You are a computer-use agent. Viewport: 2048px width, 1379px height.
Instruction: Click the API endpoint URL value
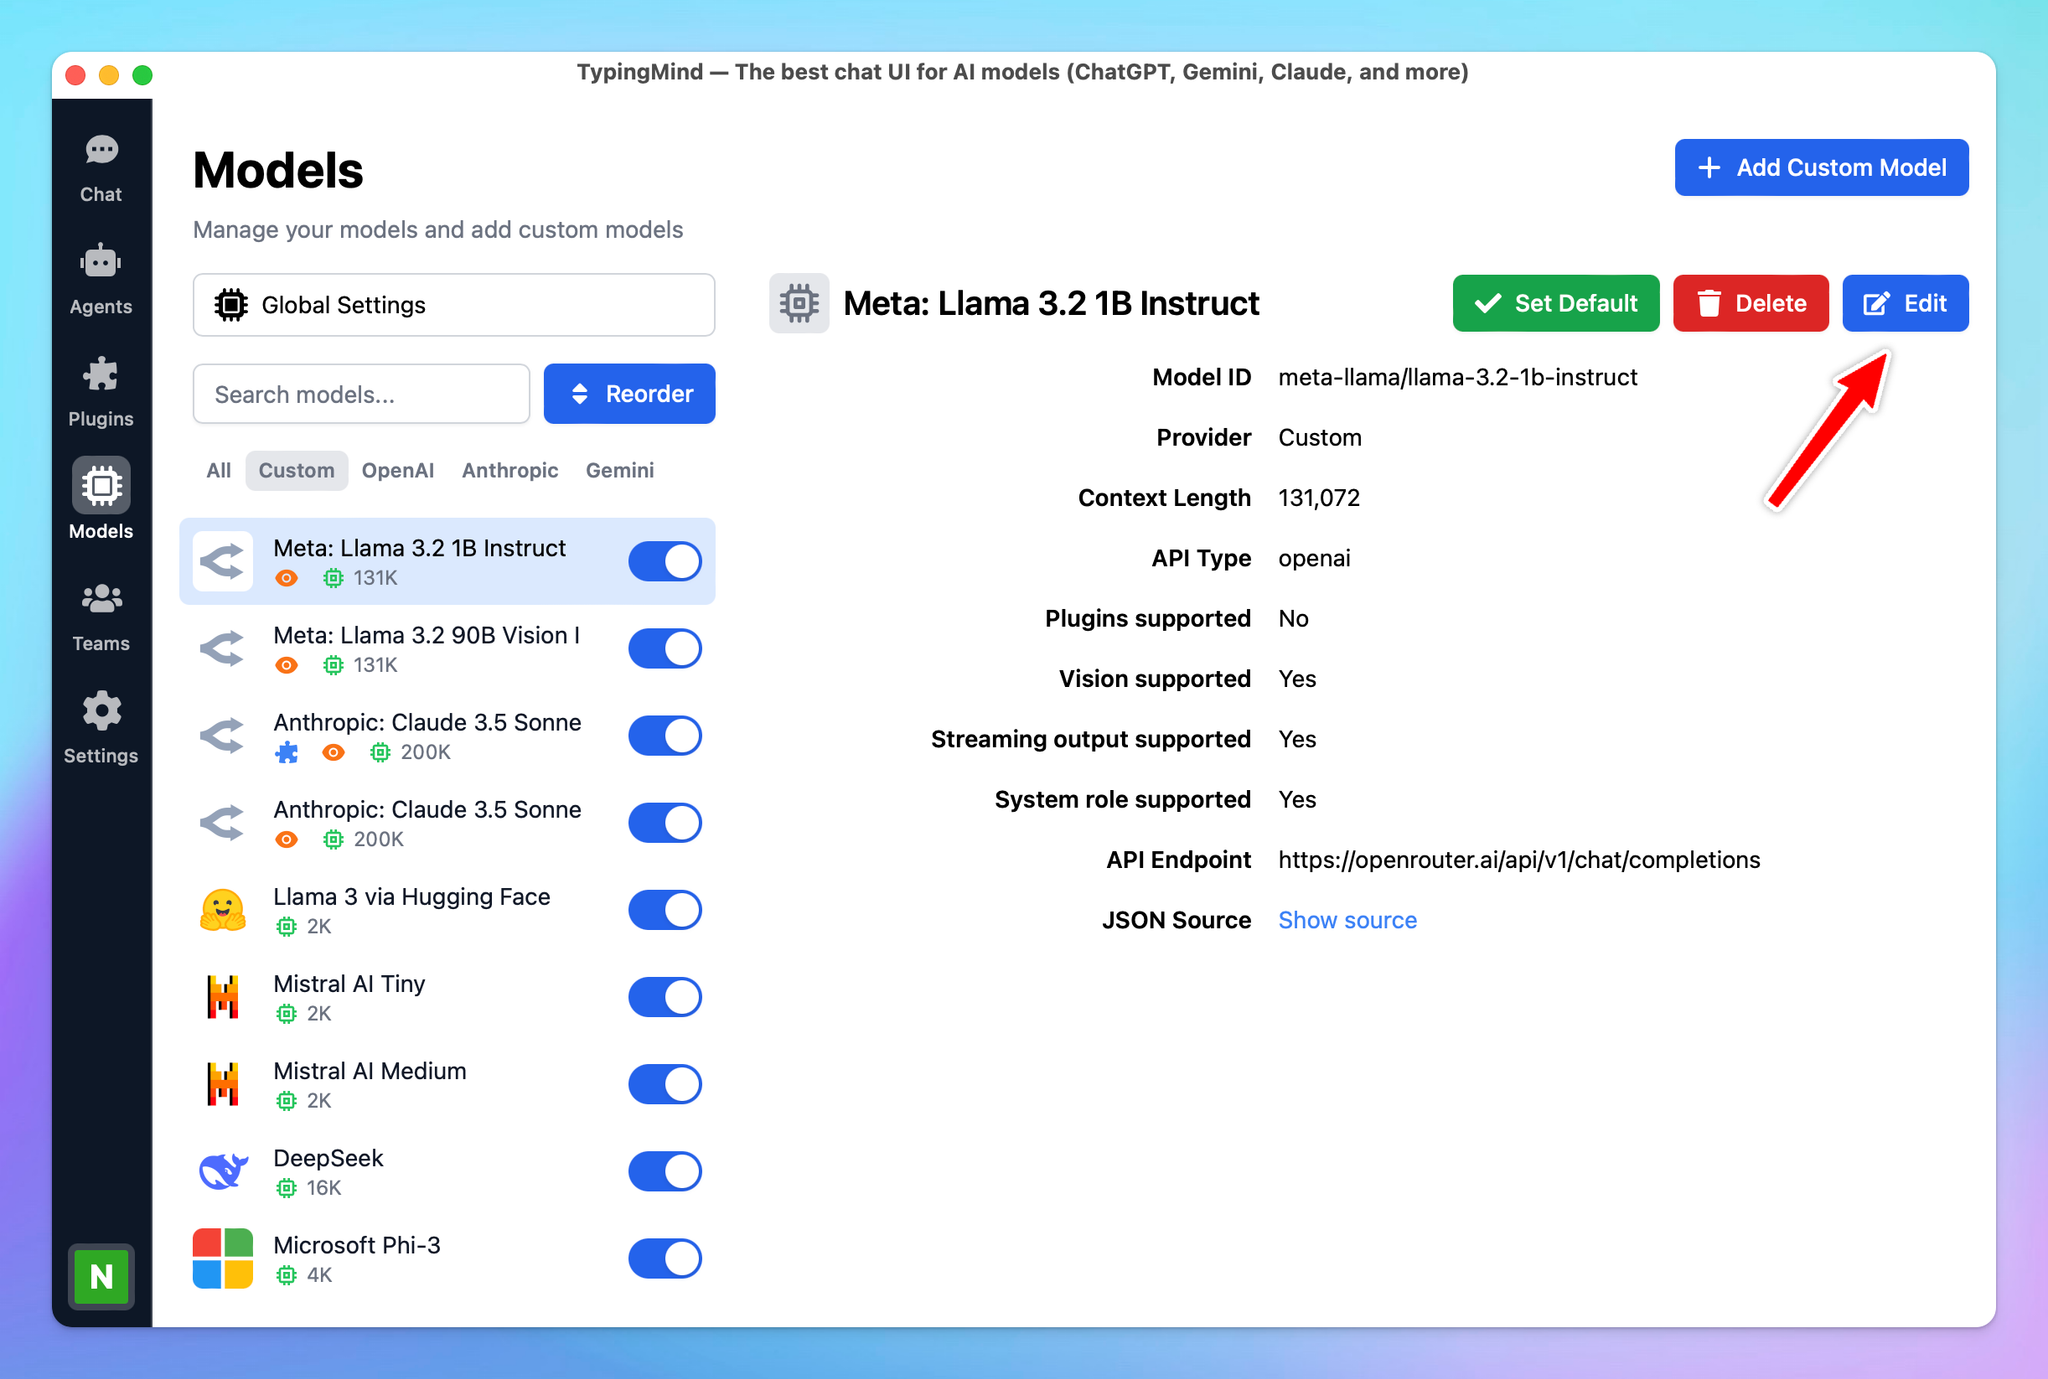[1519, 860]
